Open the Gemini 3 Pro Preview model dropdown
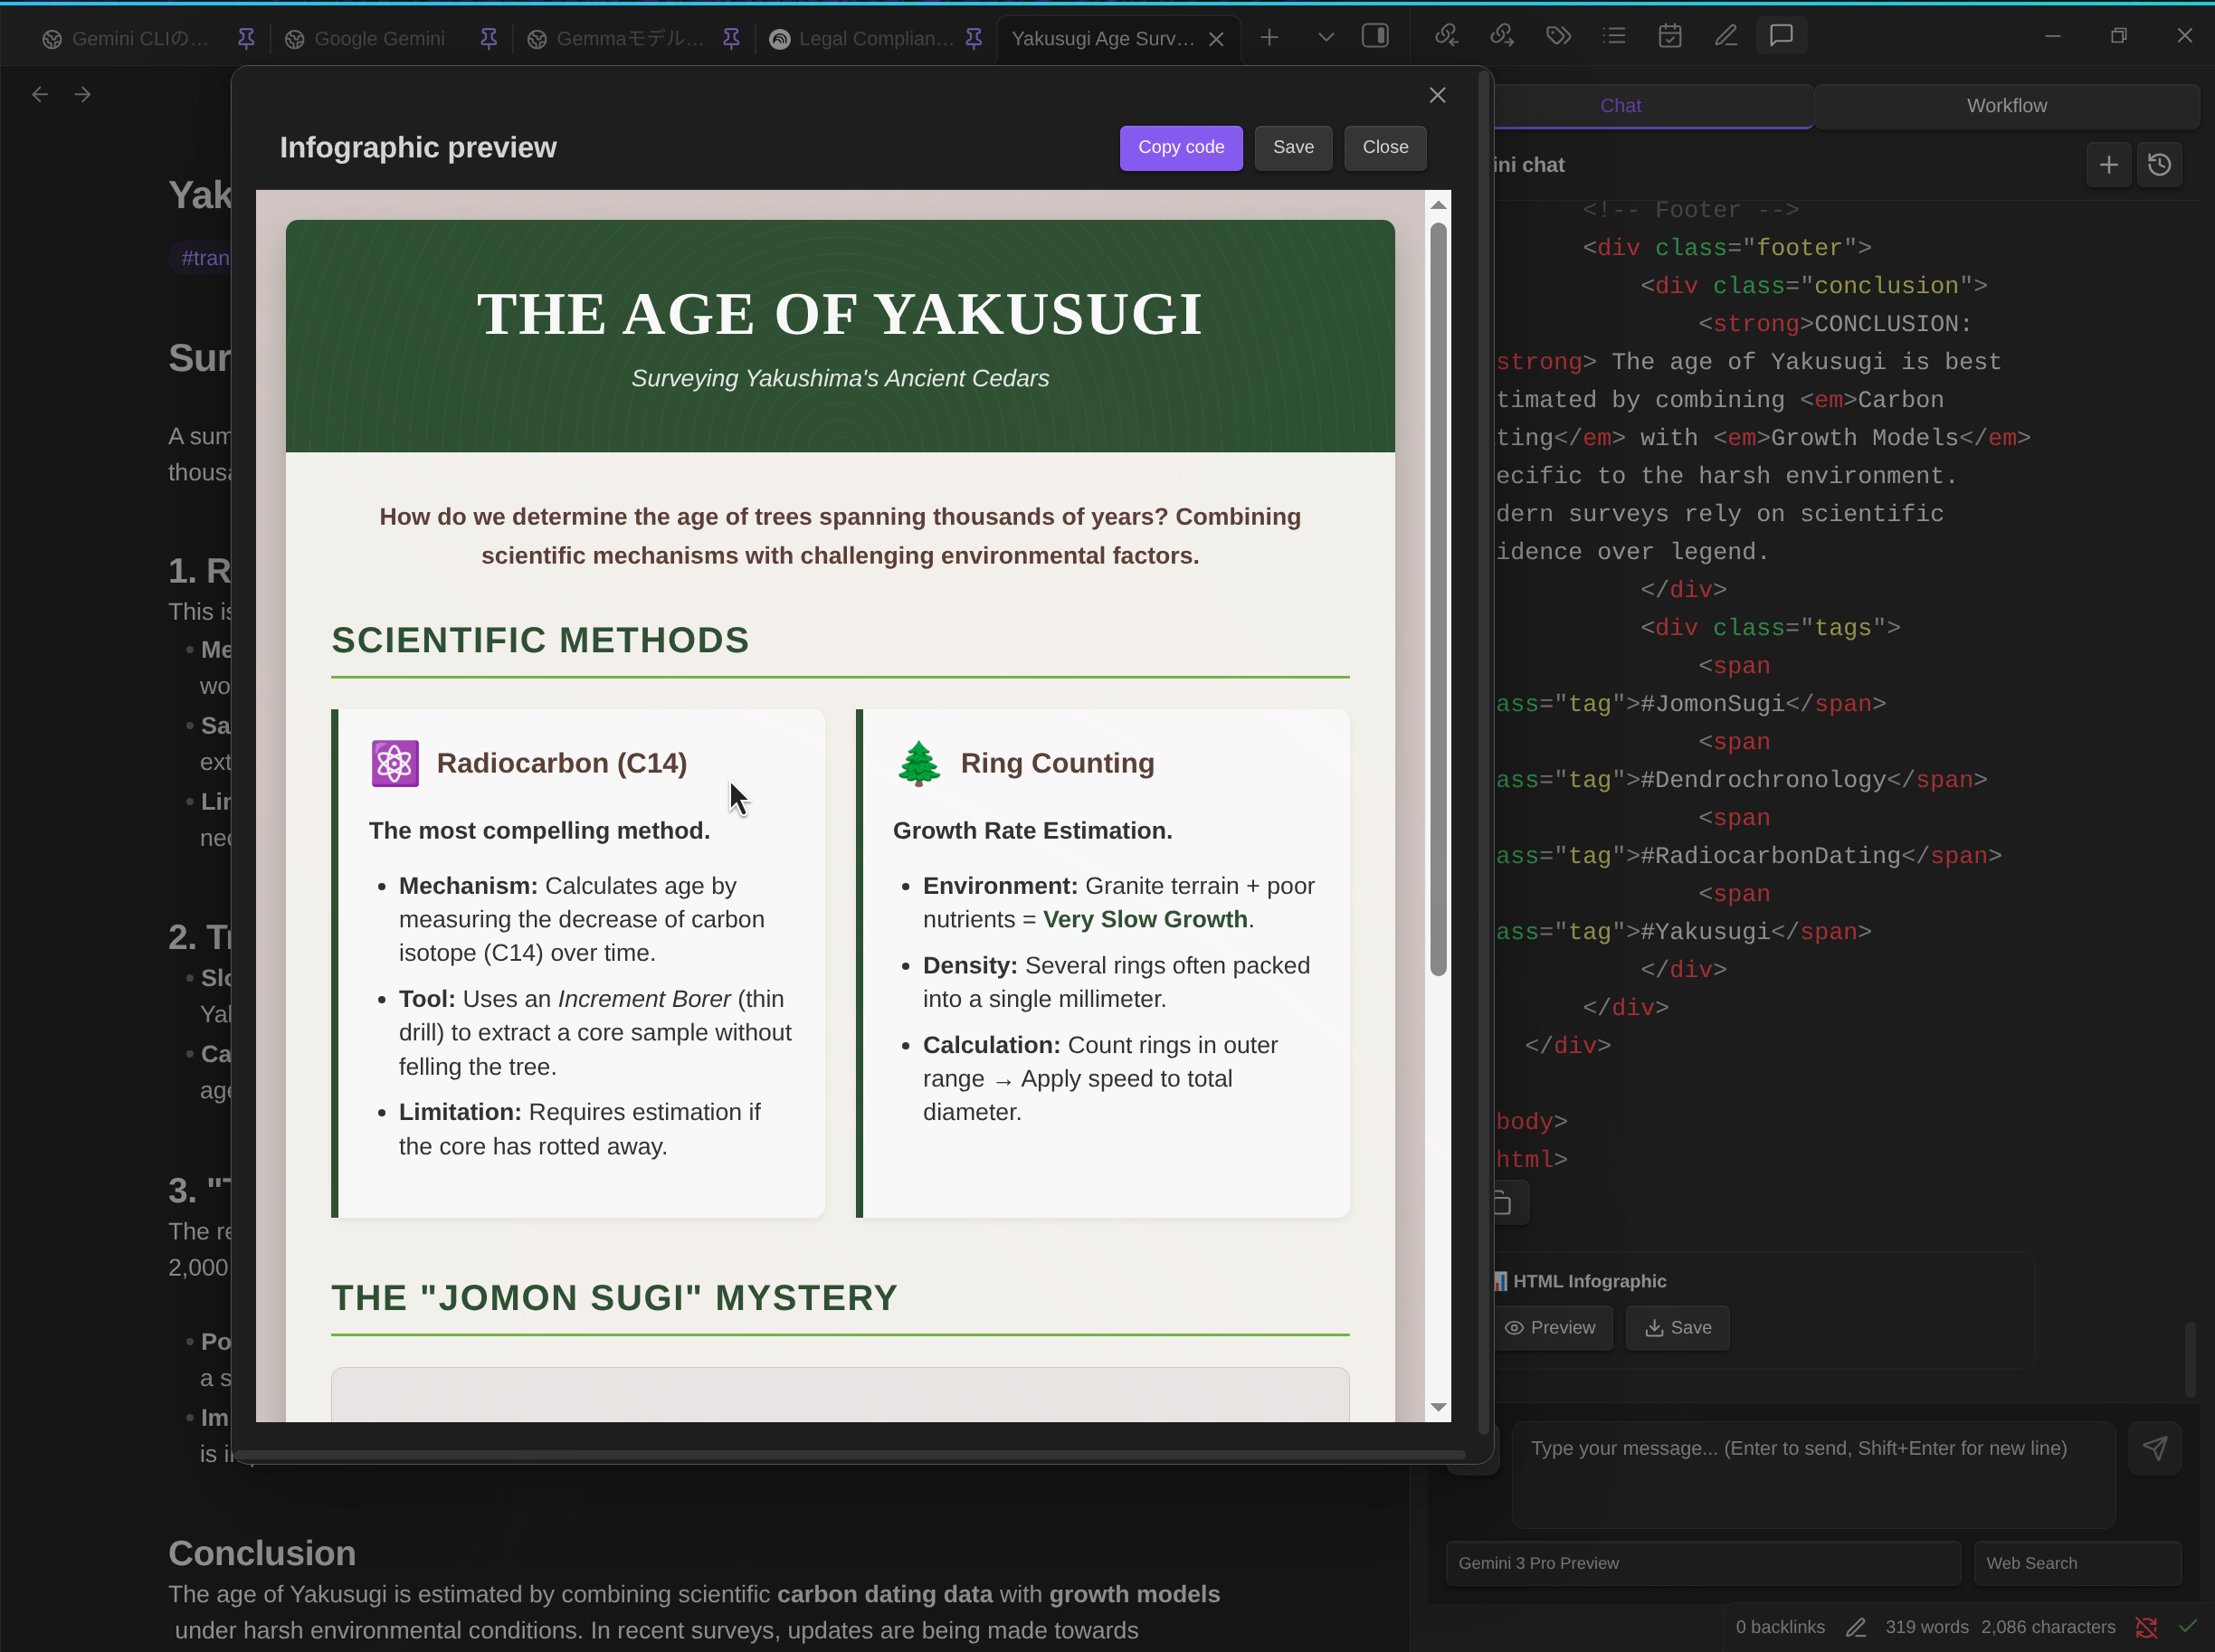The width and height of the screenshot is (2215, 1652). pos(1702,1563)
